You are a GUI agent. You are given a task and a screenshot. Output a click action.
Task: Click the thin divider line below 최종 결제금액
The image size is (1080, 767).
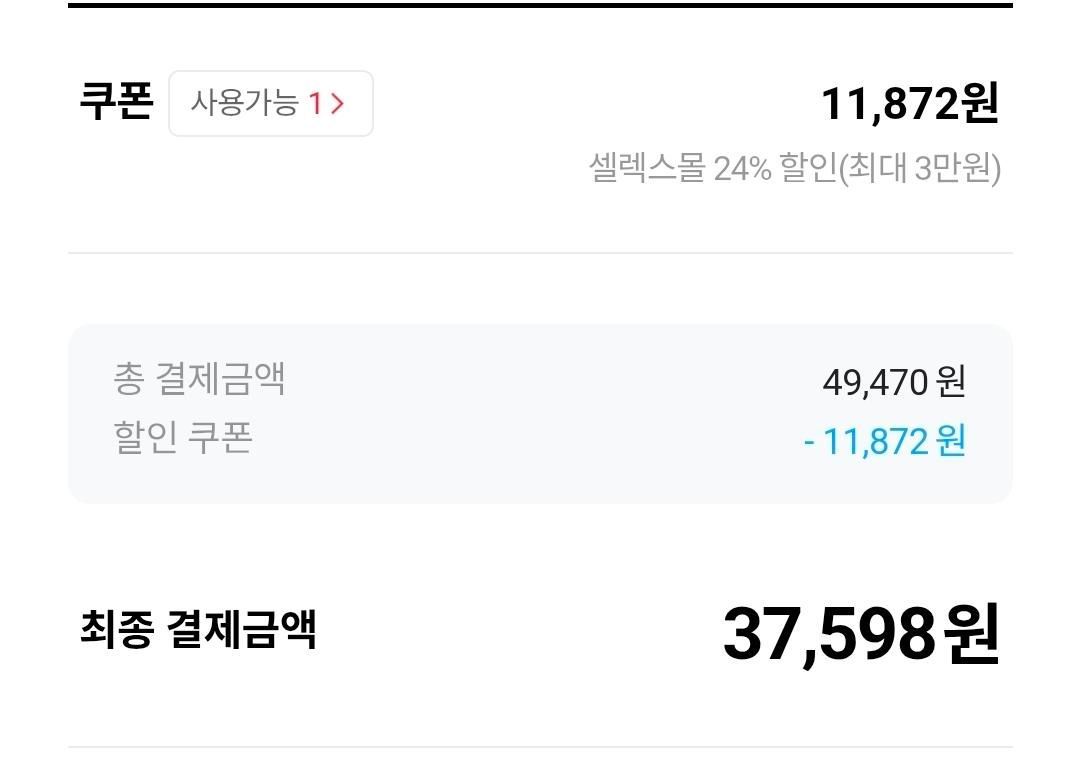click(x=540, y=747)
